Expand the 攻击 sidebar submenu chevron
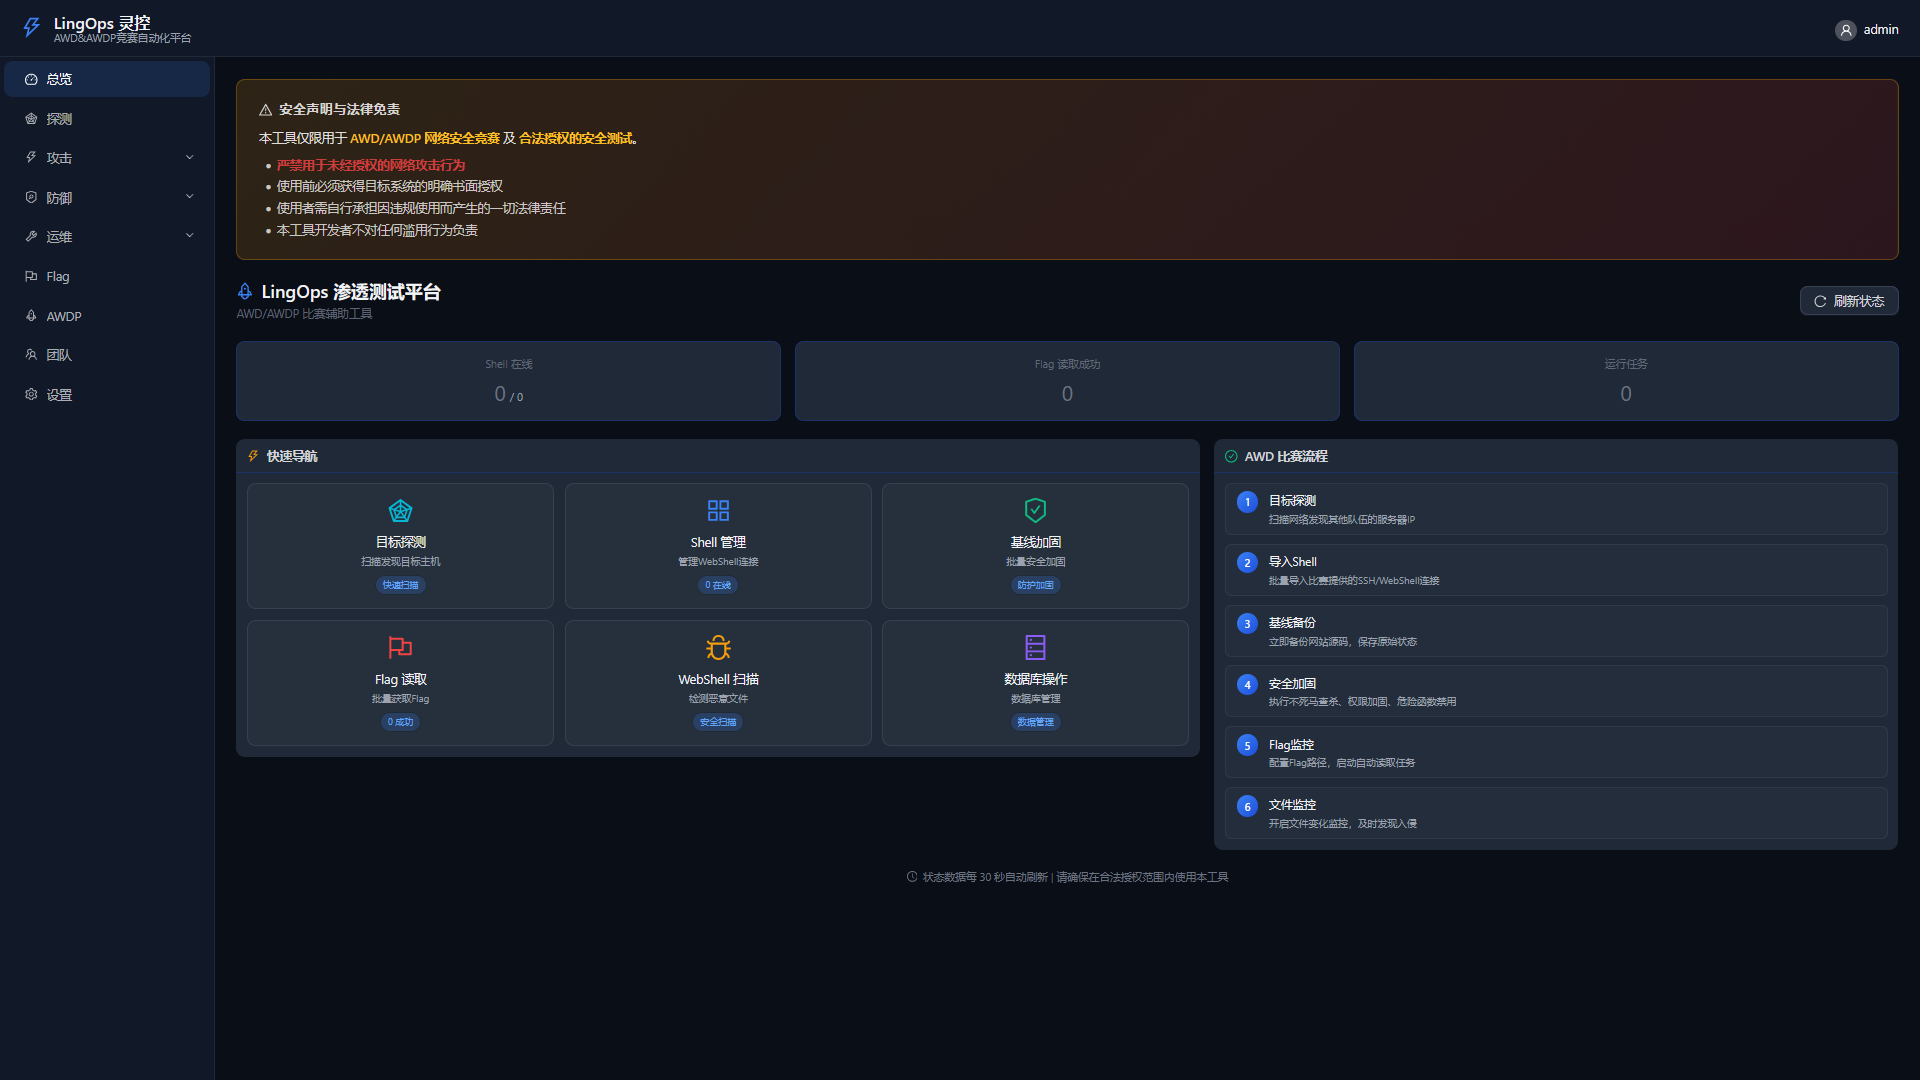This screenshot has width=1920, height=1080. [x=189, y=157]
